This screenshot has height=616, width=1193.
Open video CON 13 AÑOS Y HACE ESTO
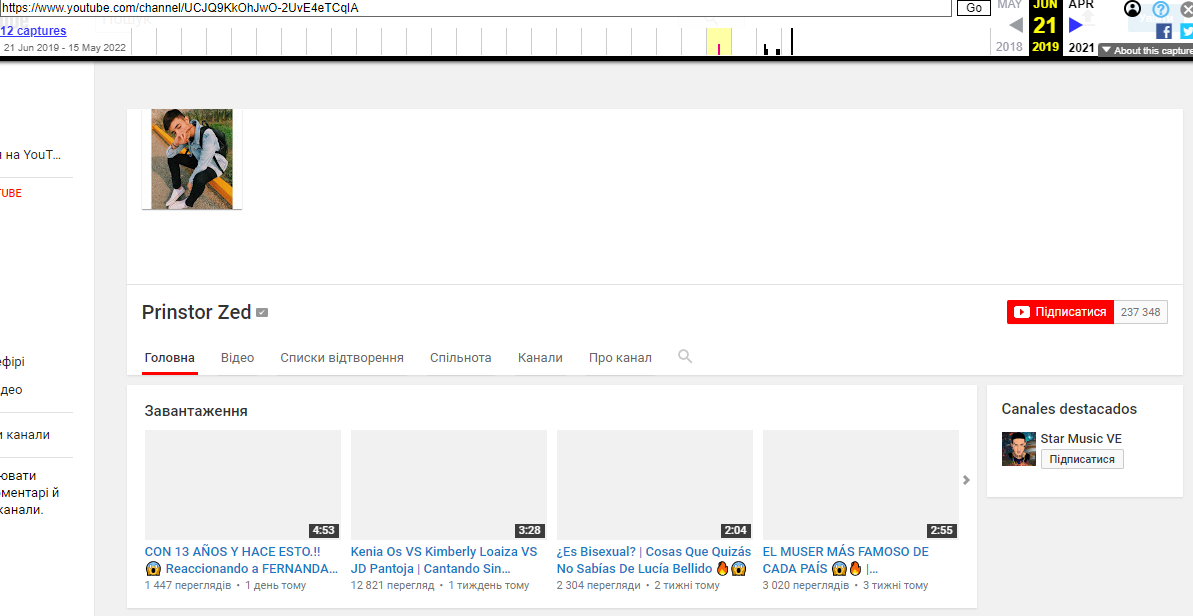pyautogui.click(x=242, y=560)
